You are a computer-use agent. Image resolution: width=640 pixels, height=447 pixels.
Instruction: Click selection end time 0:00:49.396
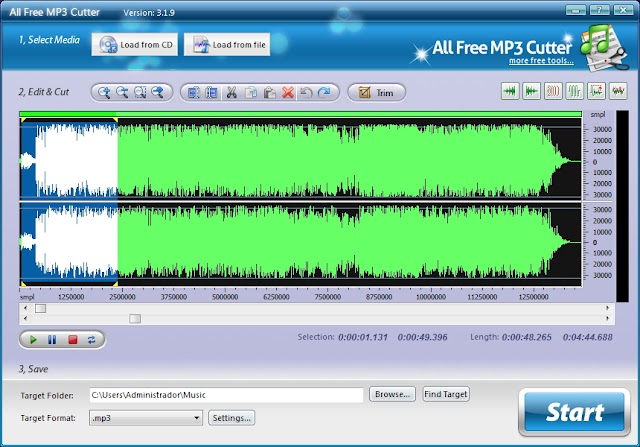pyautogui.click(x=422, y=337)
